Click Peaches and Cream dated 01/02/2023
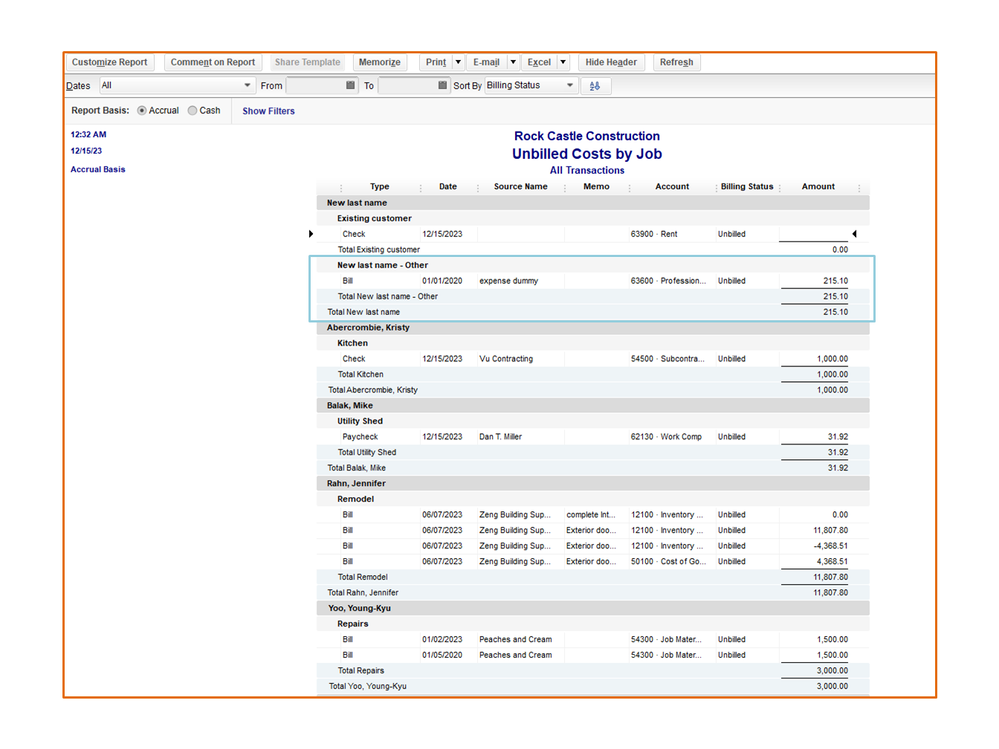Viewport: 999px width, 749px height. point(515,639)
